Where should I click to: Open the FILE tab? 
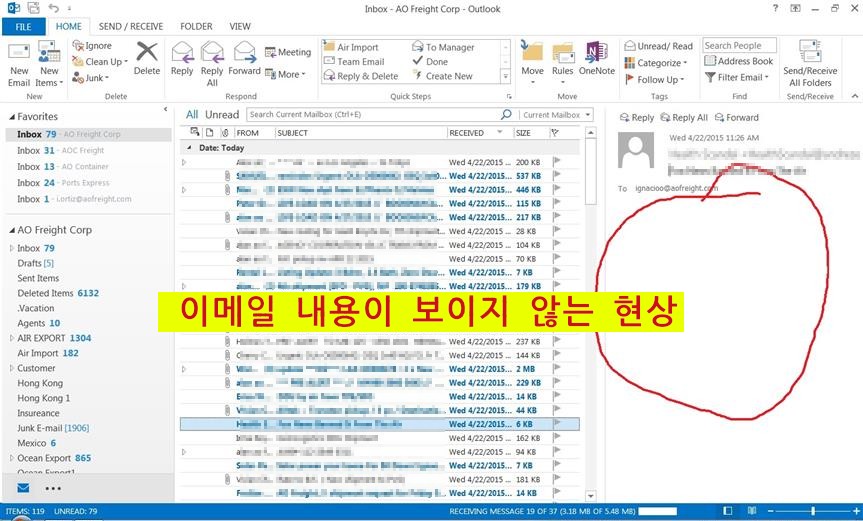tap(23, 26)
